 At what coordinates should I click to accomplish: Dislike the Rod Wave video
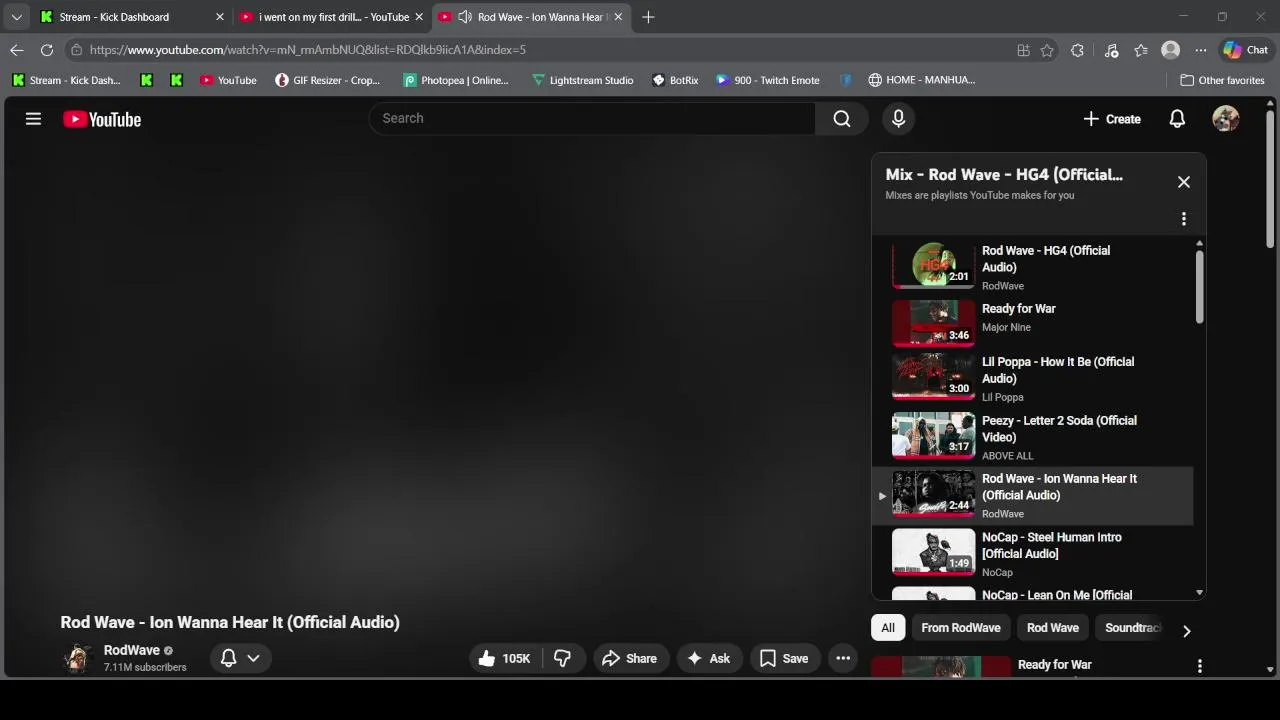(x=562, y=658)
